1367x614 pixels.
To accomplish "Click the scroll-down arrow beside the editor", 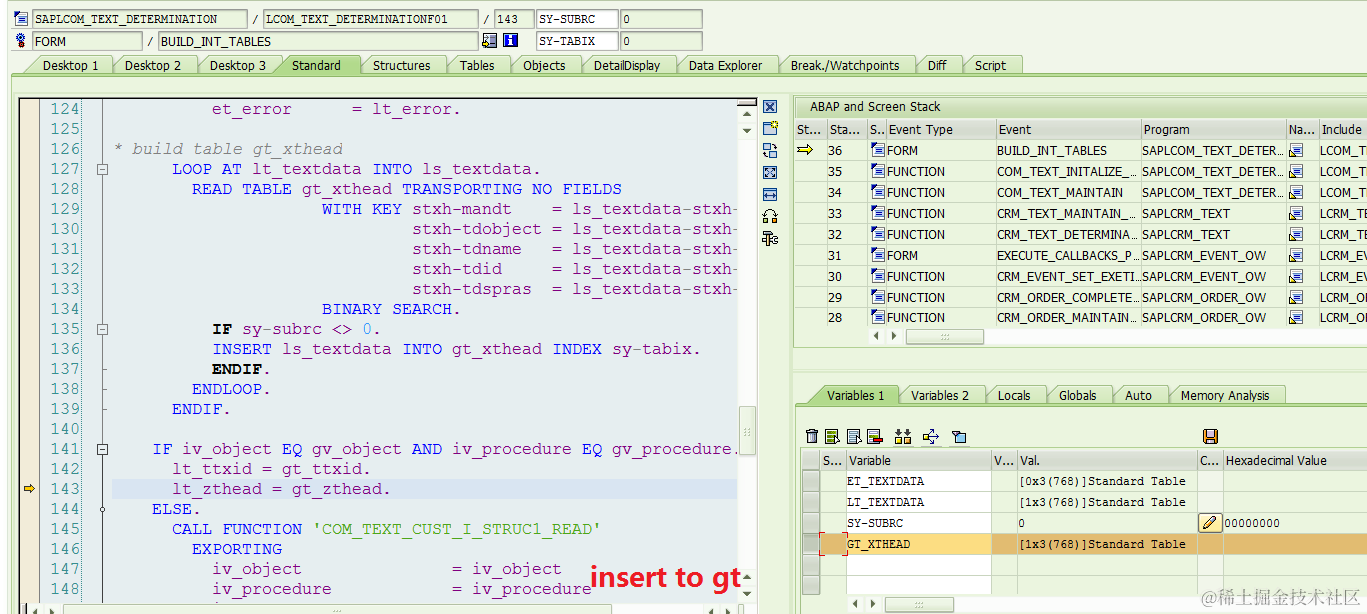I will point(747,130).
